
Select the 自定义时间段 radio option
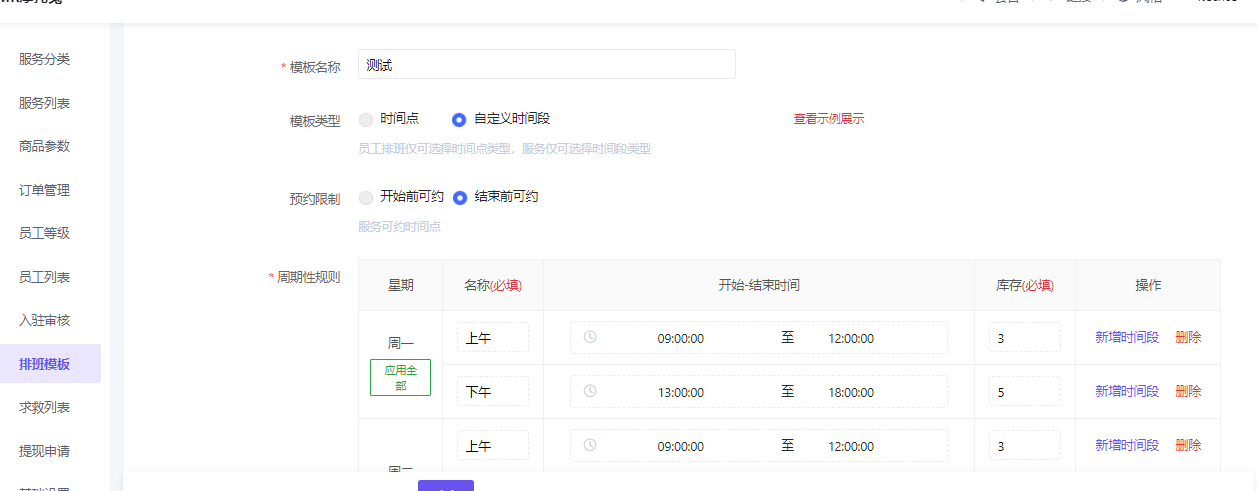pos(459,119)
